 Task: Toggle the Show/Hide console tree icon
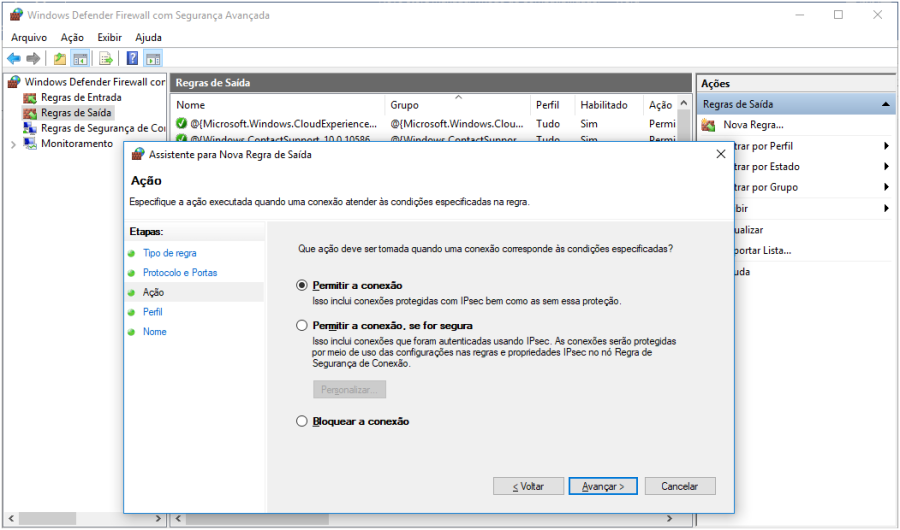80,59
